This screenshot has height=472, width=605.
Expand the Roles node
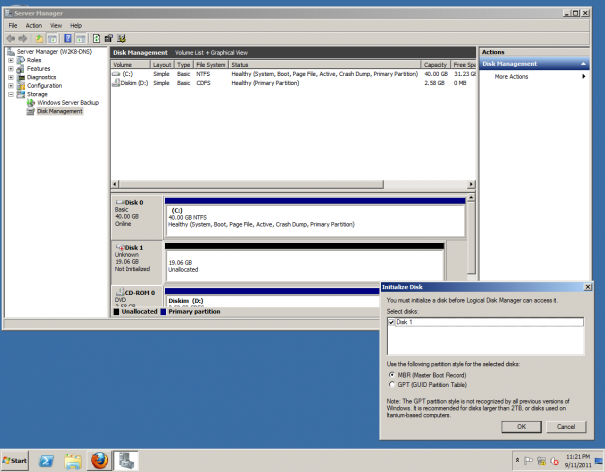click(x=11, y=60)
